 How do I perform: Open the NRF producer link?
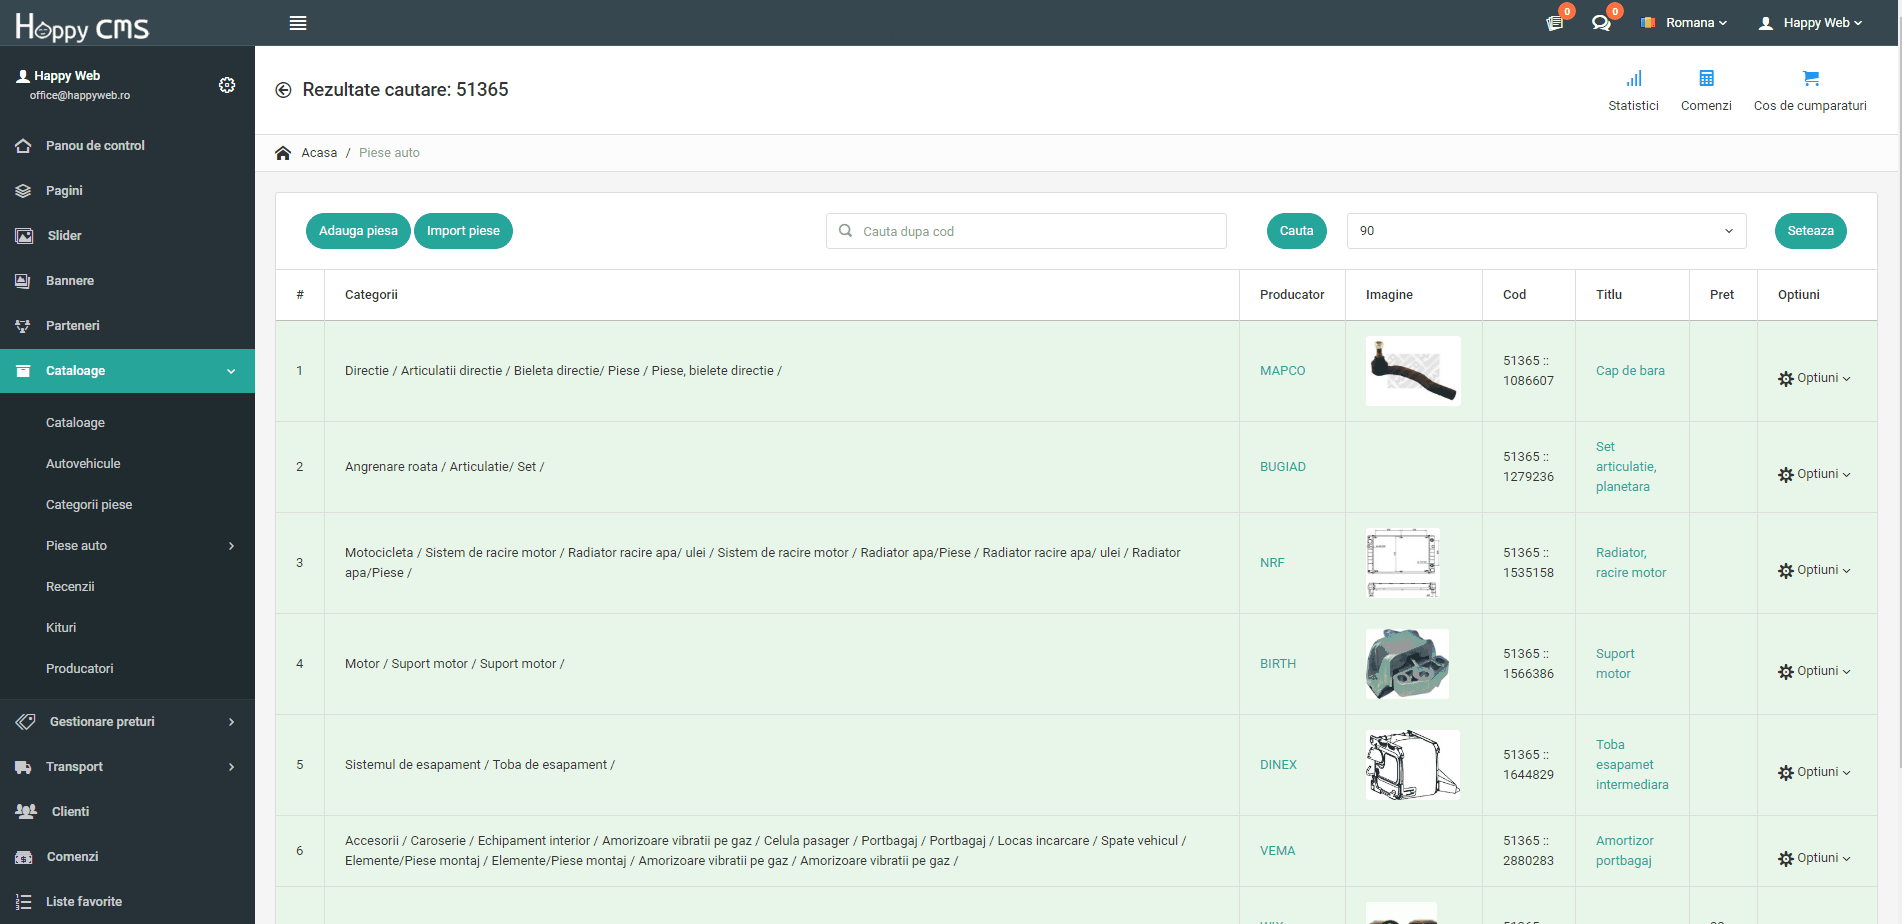coord(1272,563)
